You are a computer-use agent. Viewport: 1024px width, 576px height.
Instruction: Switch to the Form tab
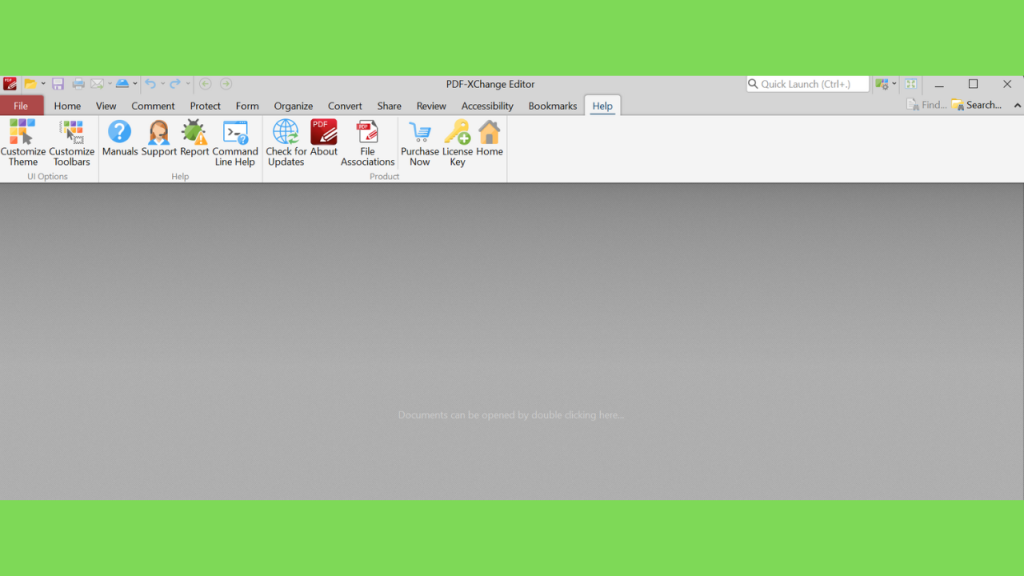247,106
